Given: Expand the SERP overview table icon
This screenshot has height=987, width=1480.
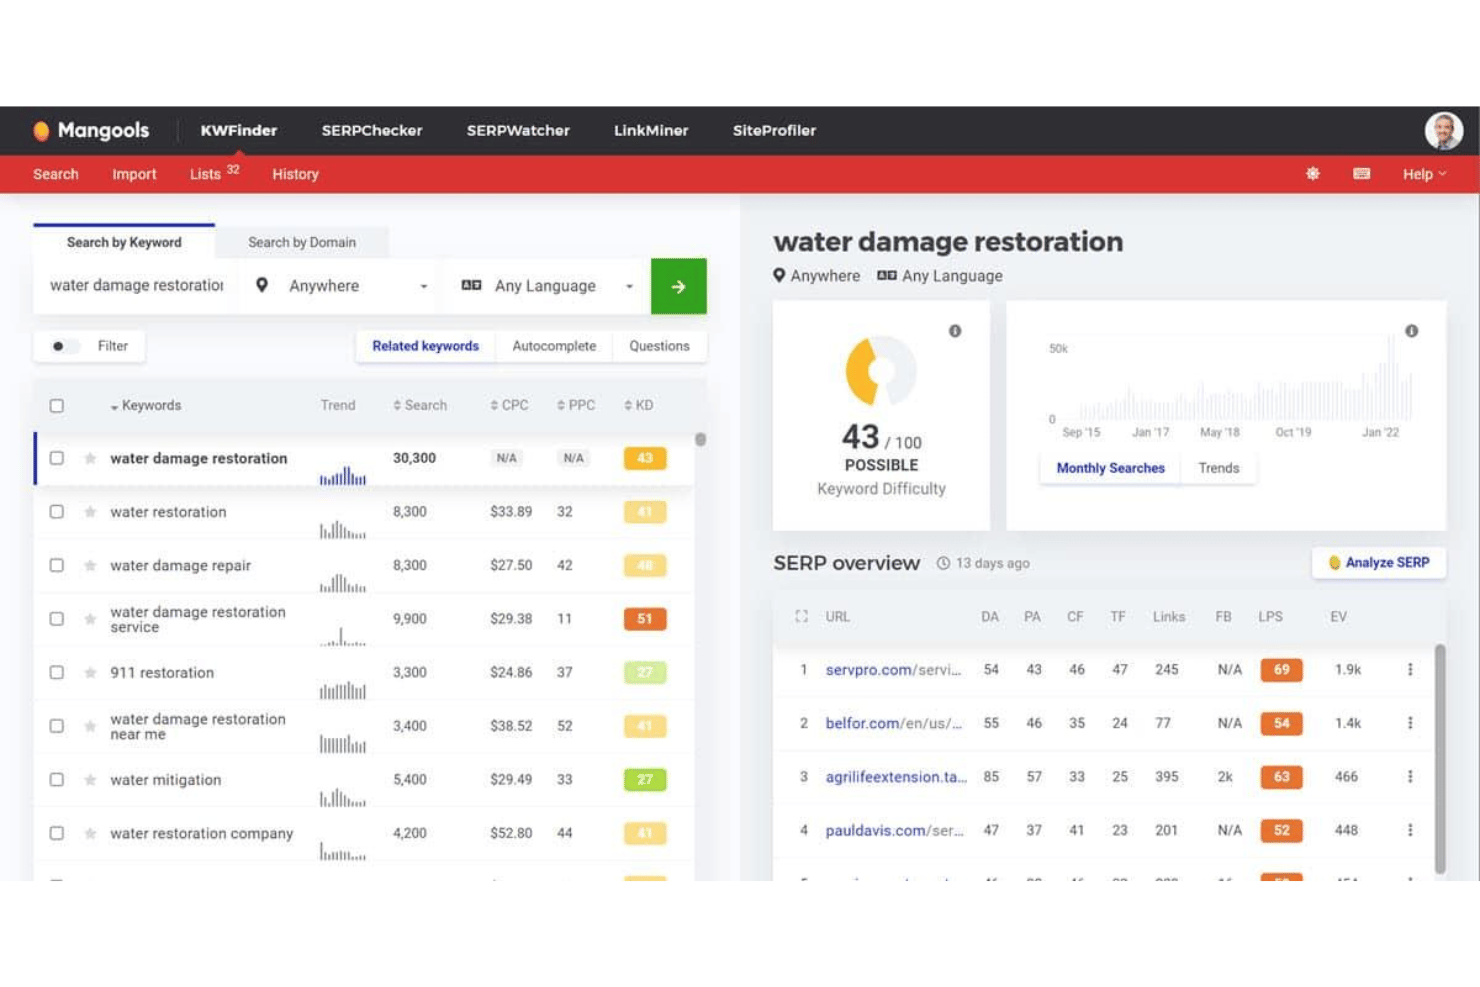Looking at the screenshot, I should coord(801,617).
